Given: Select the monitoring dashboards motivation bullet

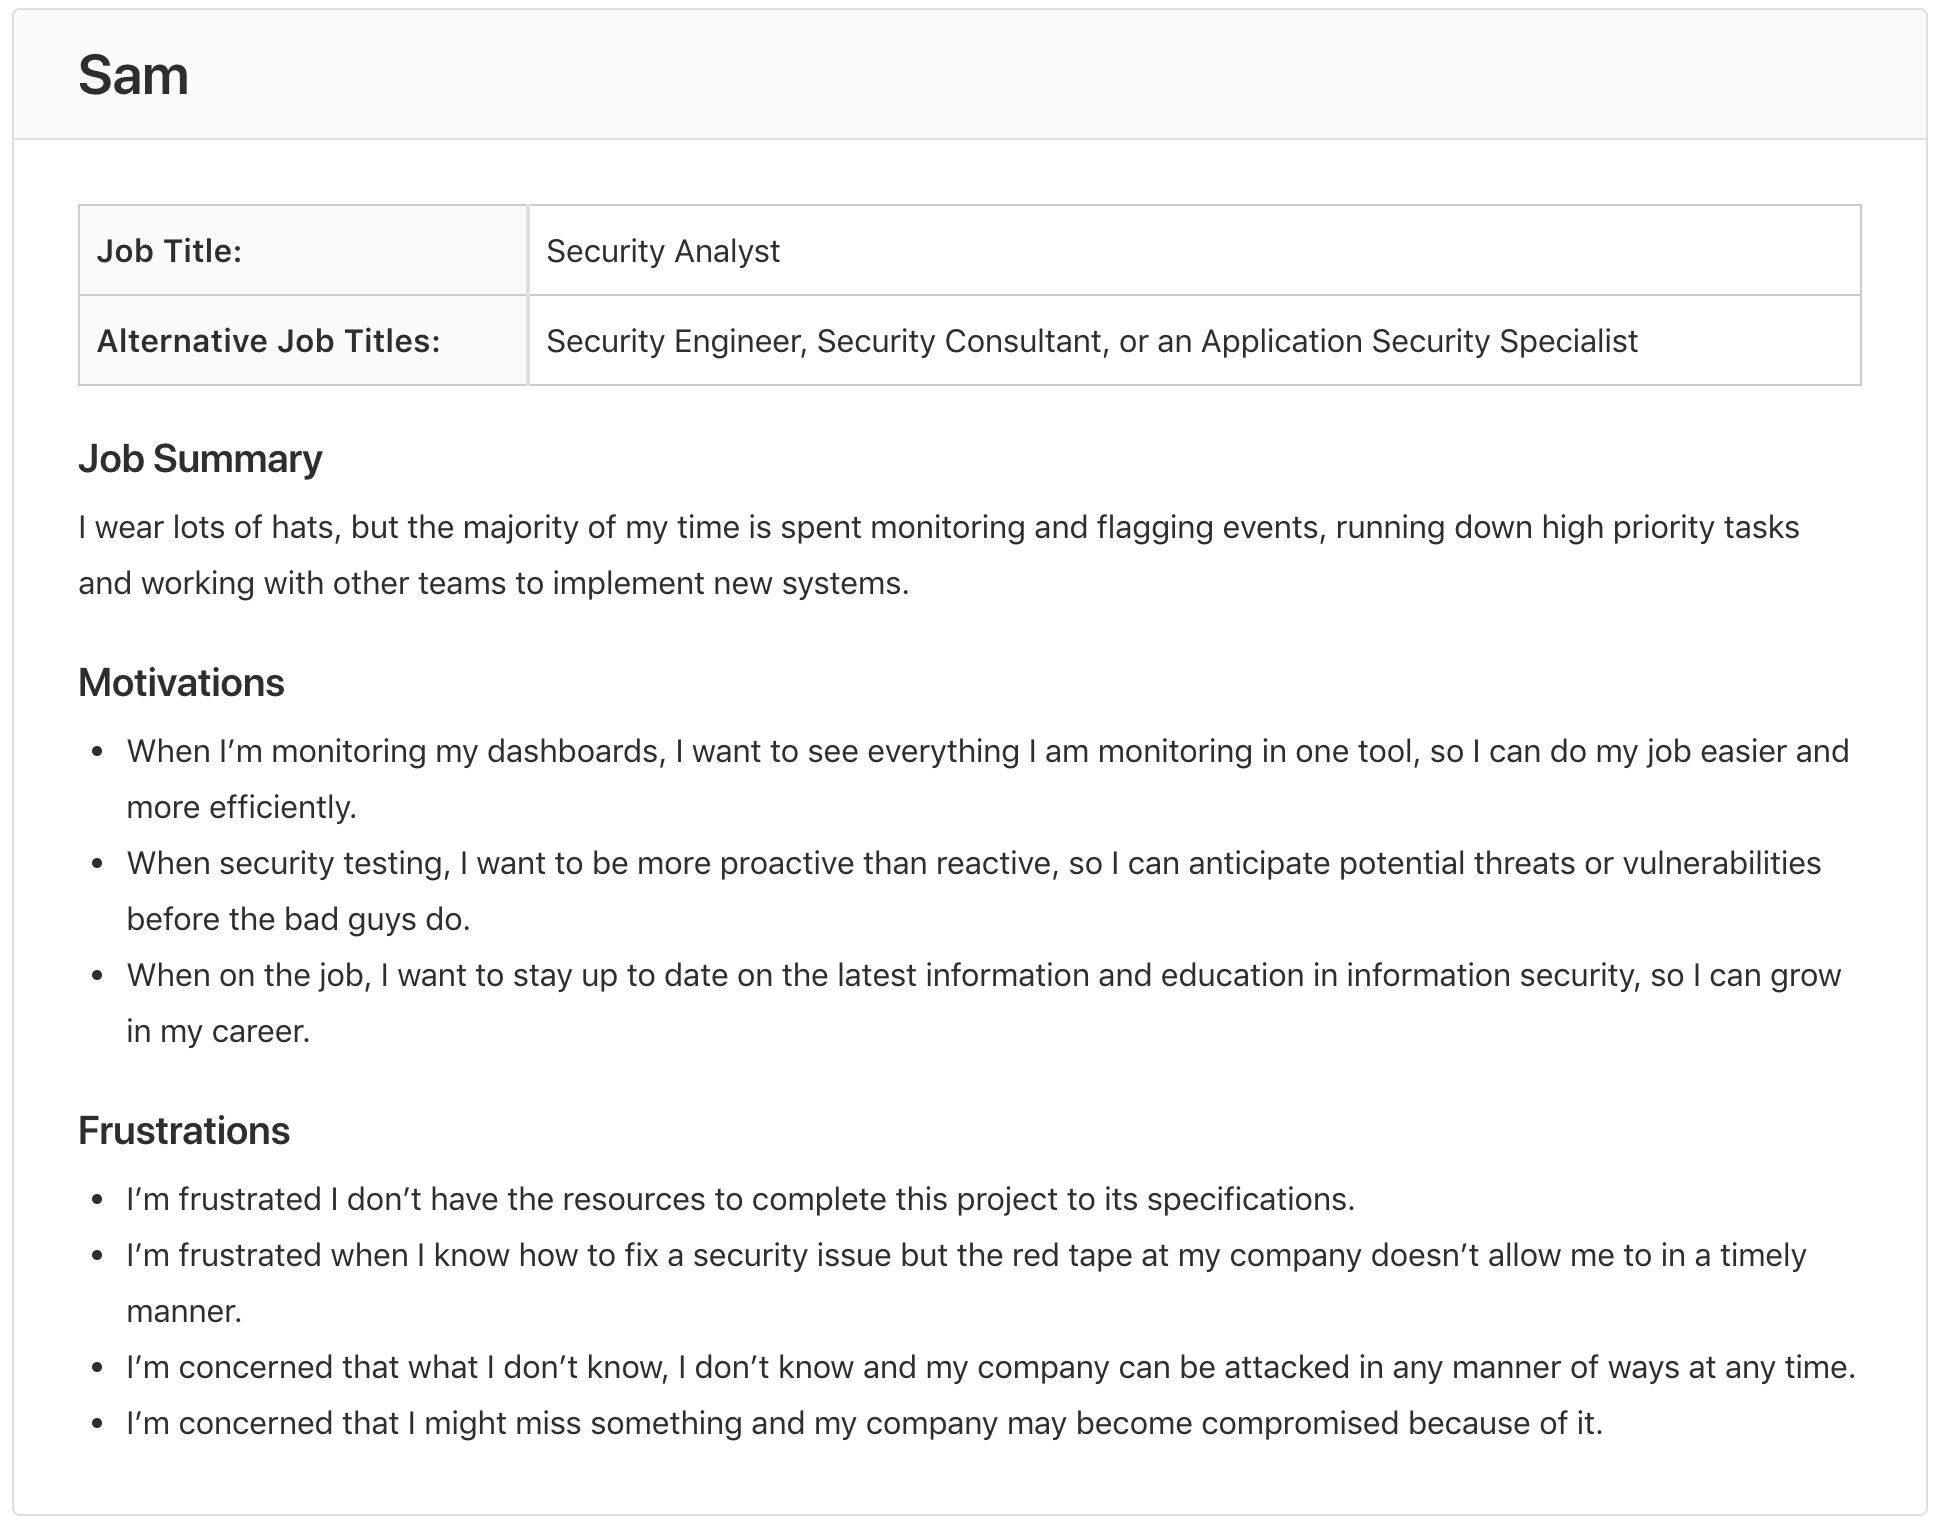Looking at the screenshot, I should [987, 778].
